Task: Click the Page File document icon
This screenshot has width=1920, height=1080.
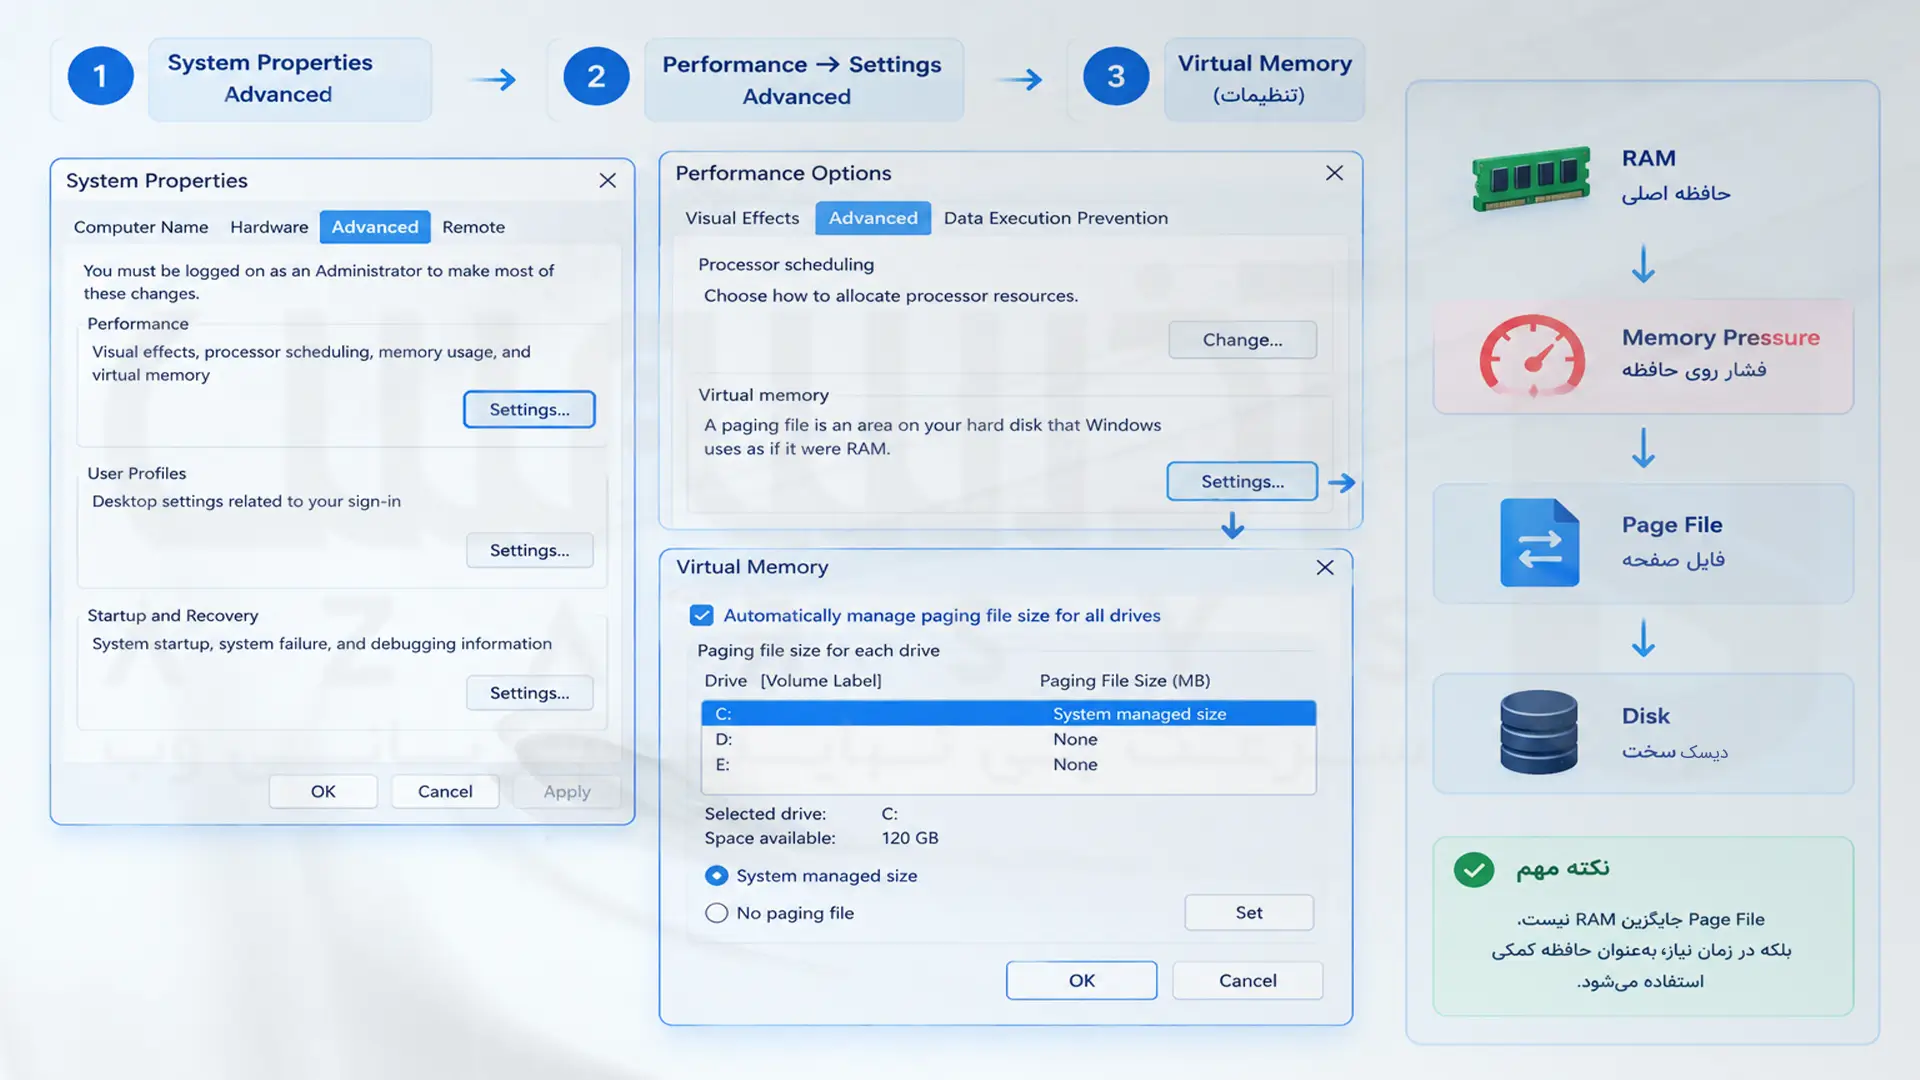Action: coord(1539,542)
